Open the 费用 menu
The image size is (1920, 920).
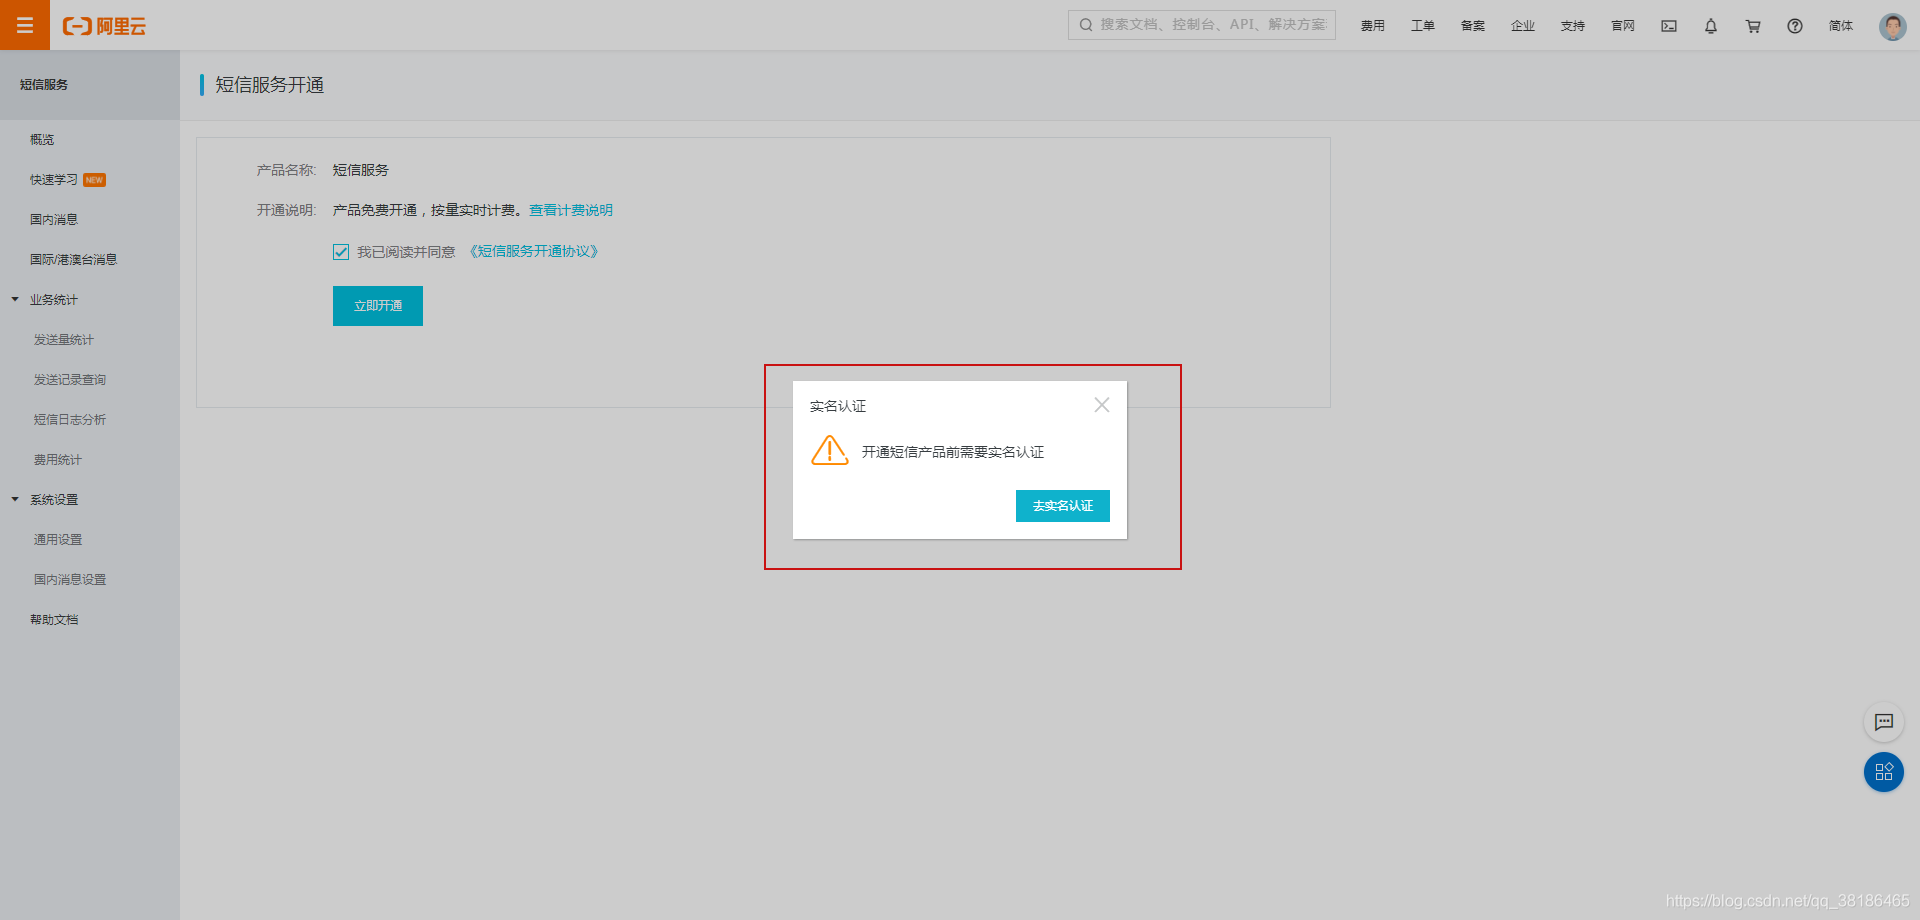1372,26
